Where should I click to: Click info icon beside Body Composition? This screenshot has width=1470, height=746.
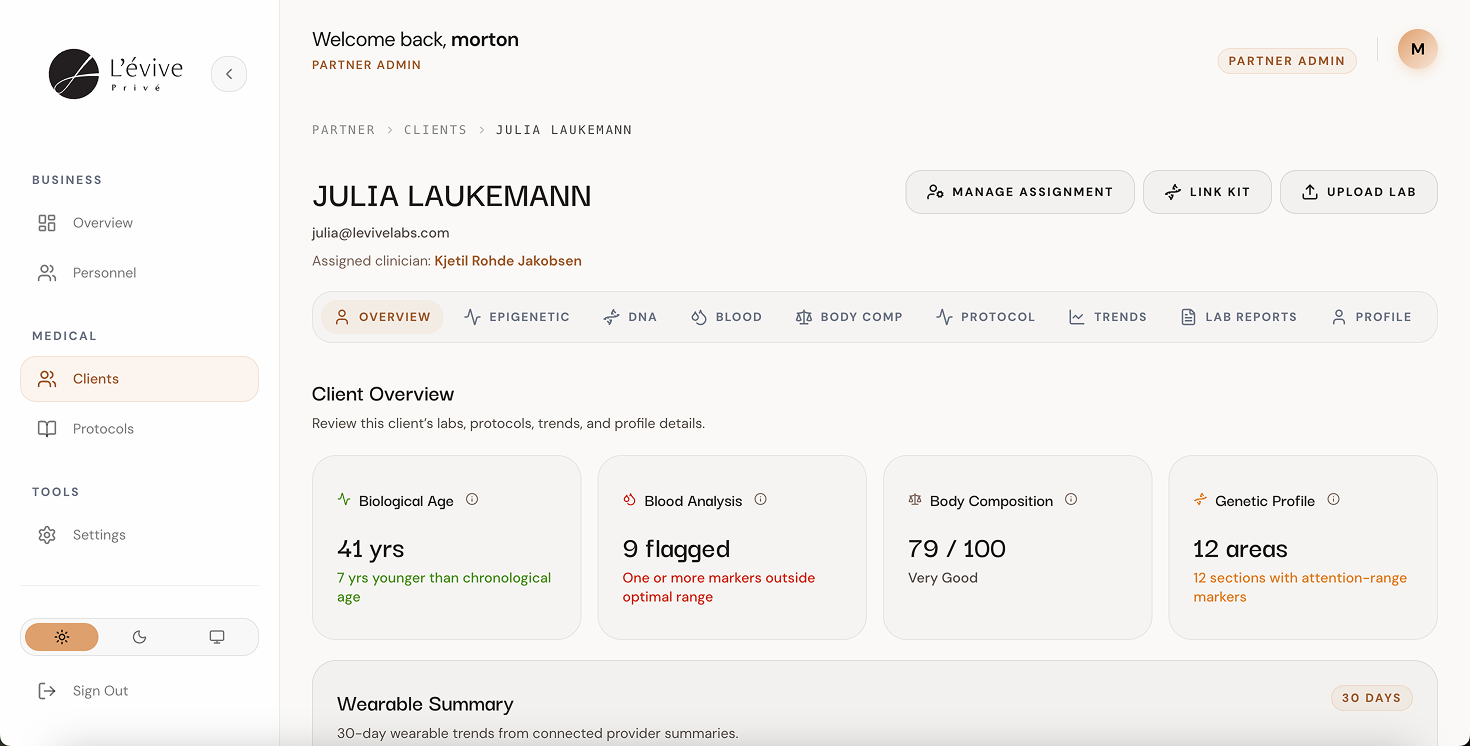pos(1071,499)
